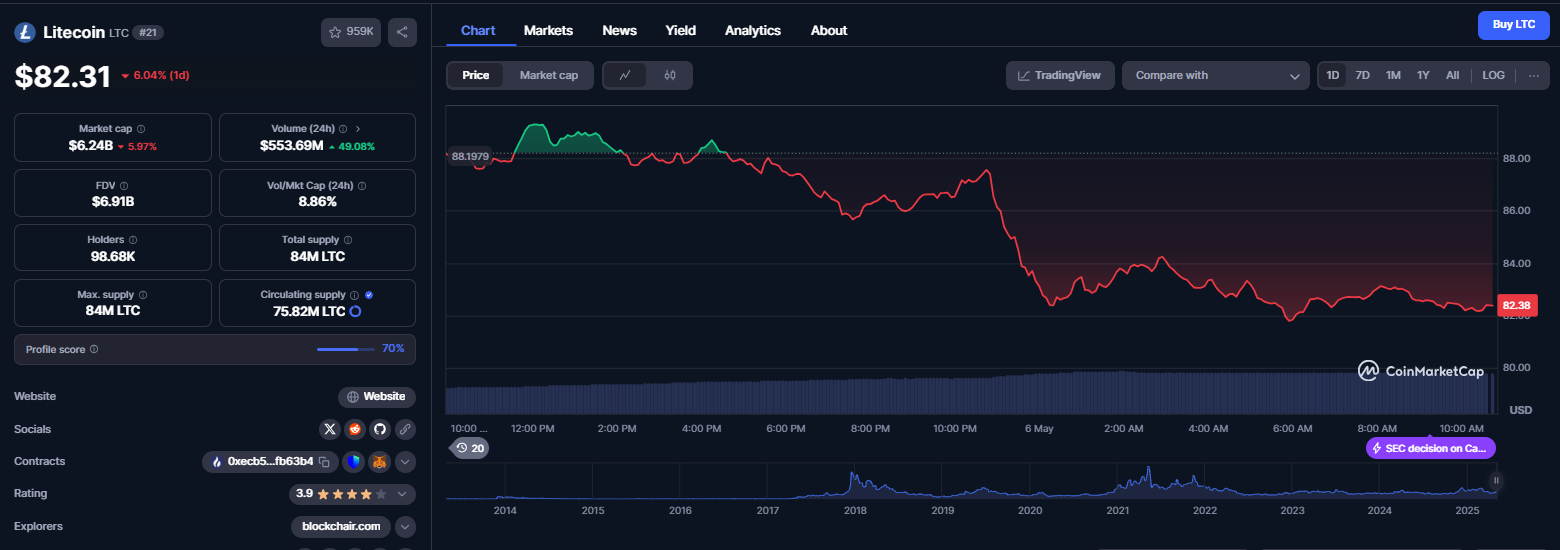Show Max. supply info icon

(x=143, y=295)
